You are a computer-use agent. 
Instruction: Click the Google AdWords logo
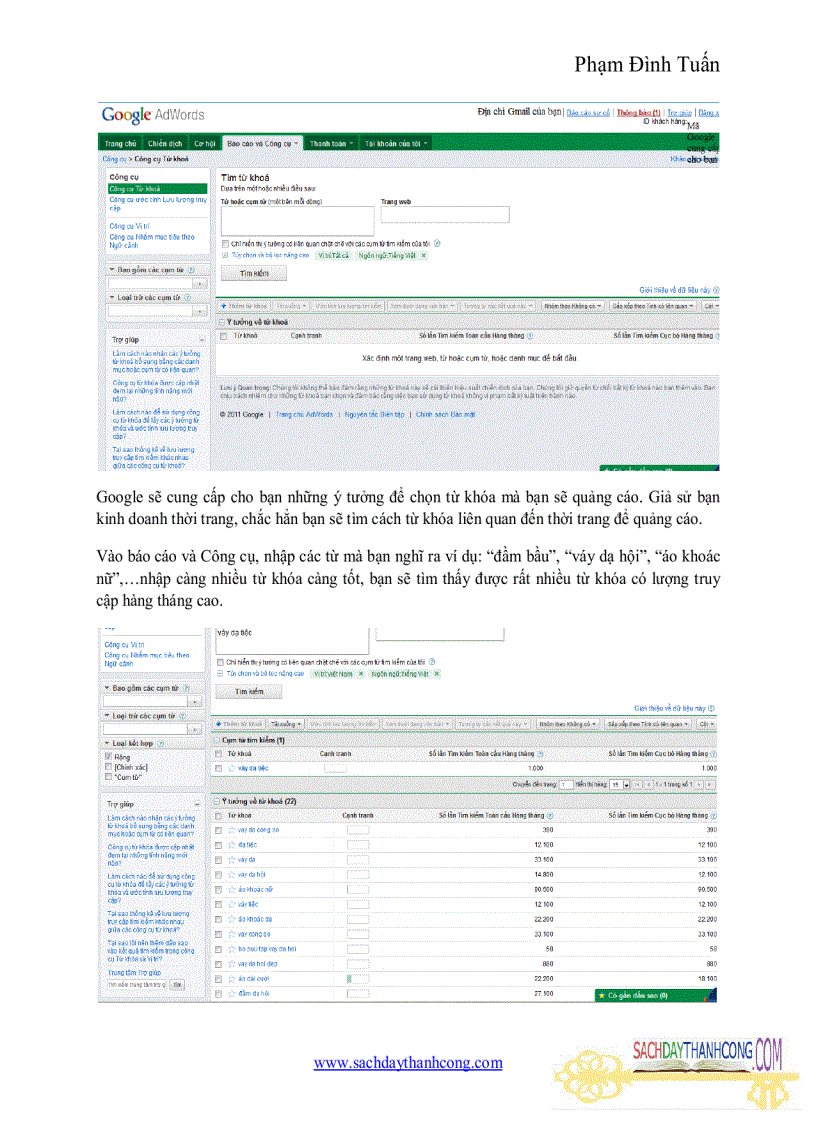click(x=152, y=114)
